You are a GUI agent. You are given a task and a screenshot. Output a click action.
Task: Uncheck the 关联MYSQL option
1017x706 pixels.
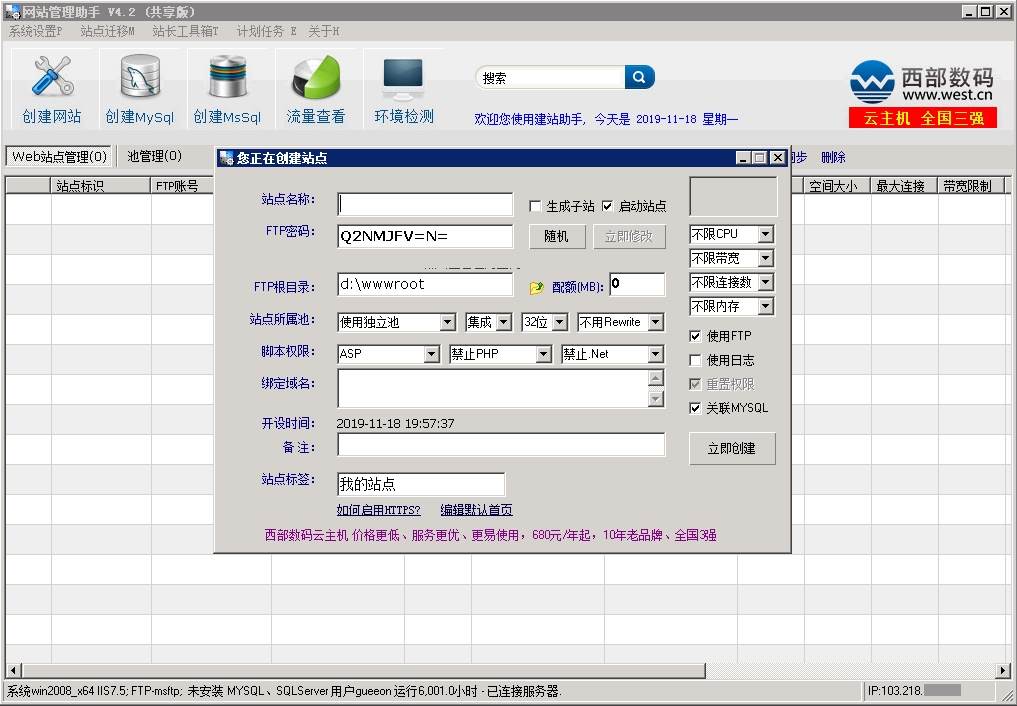(x=696, y=408)
